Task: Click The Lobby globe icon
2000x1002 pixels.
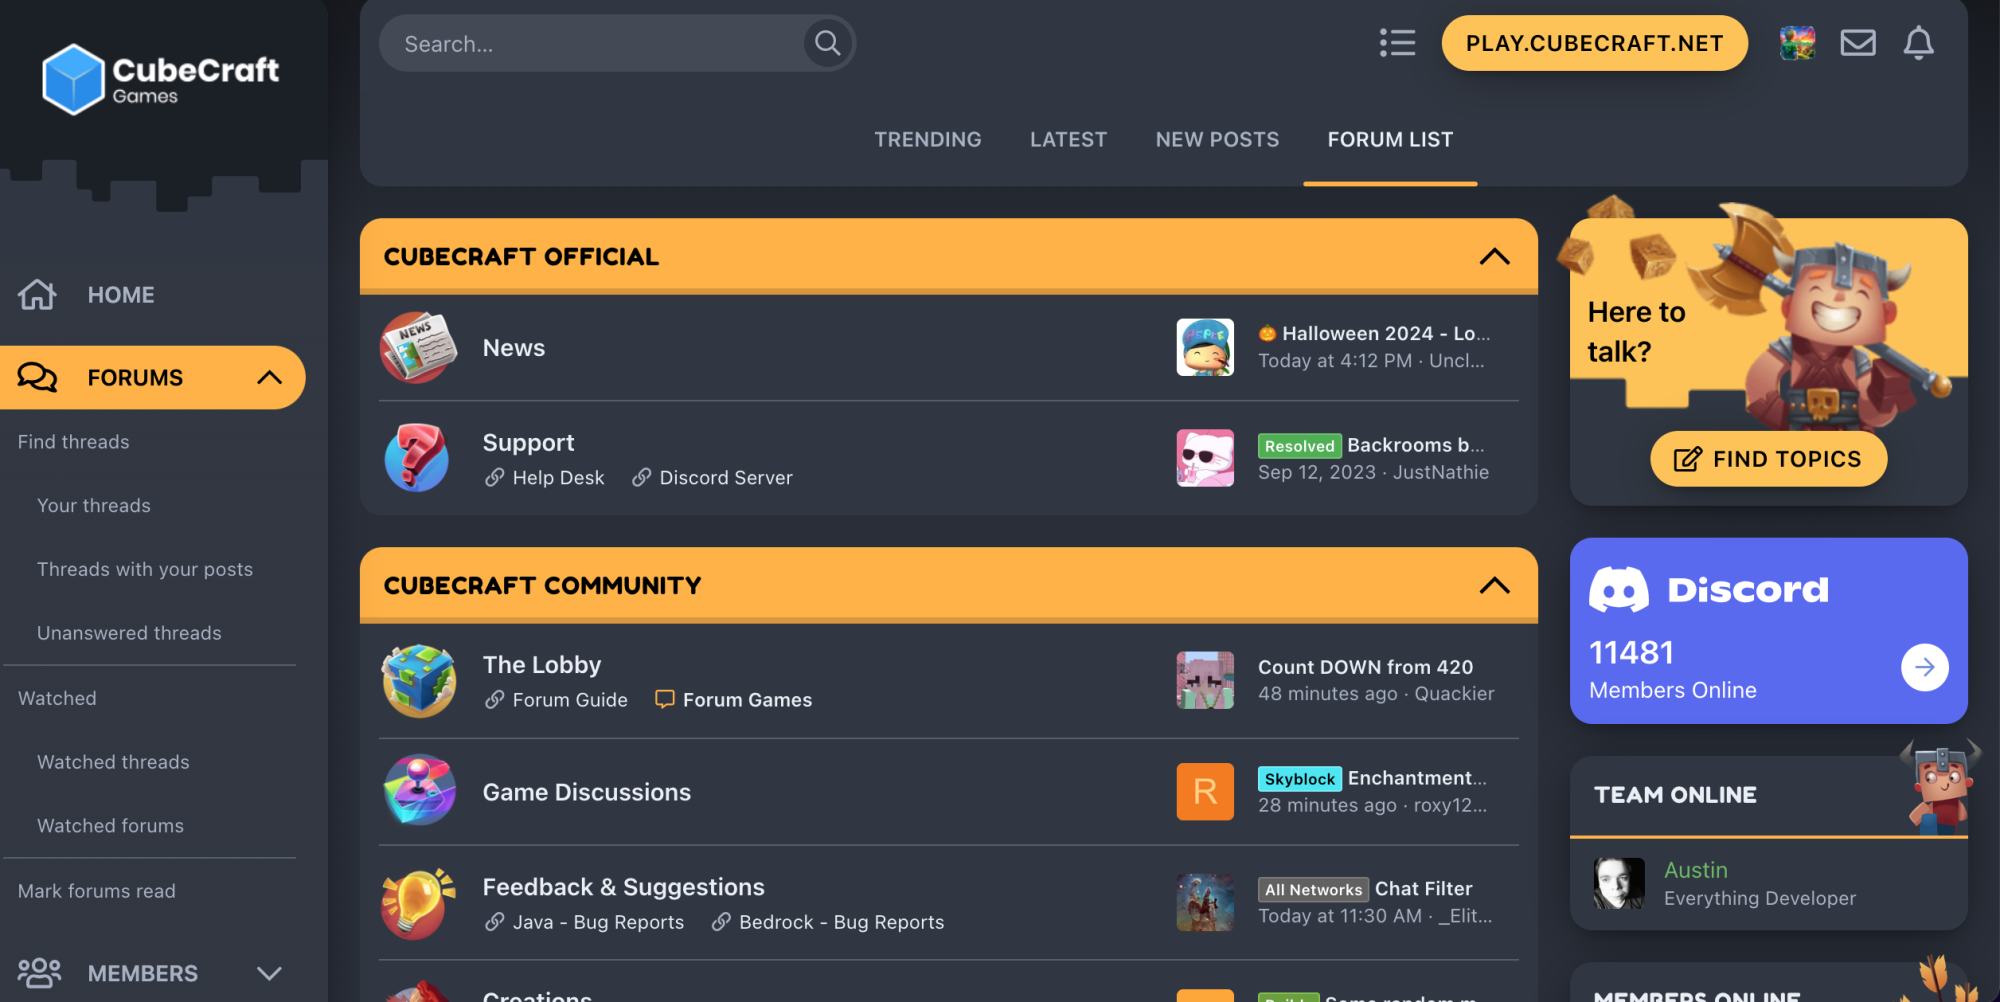Action: pyautogui.click(x=419, y=681)
